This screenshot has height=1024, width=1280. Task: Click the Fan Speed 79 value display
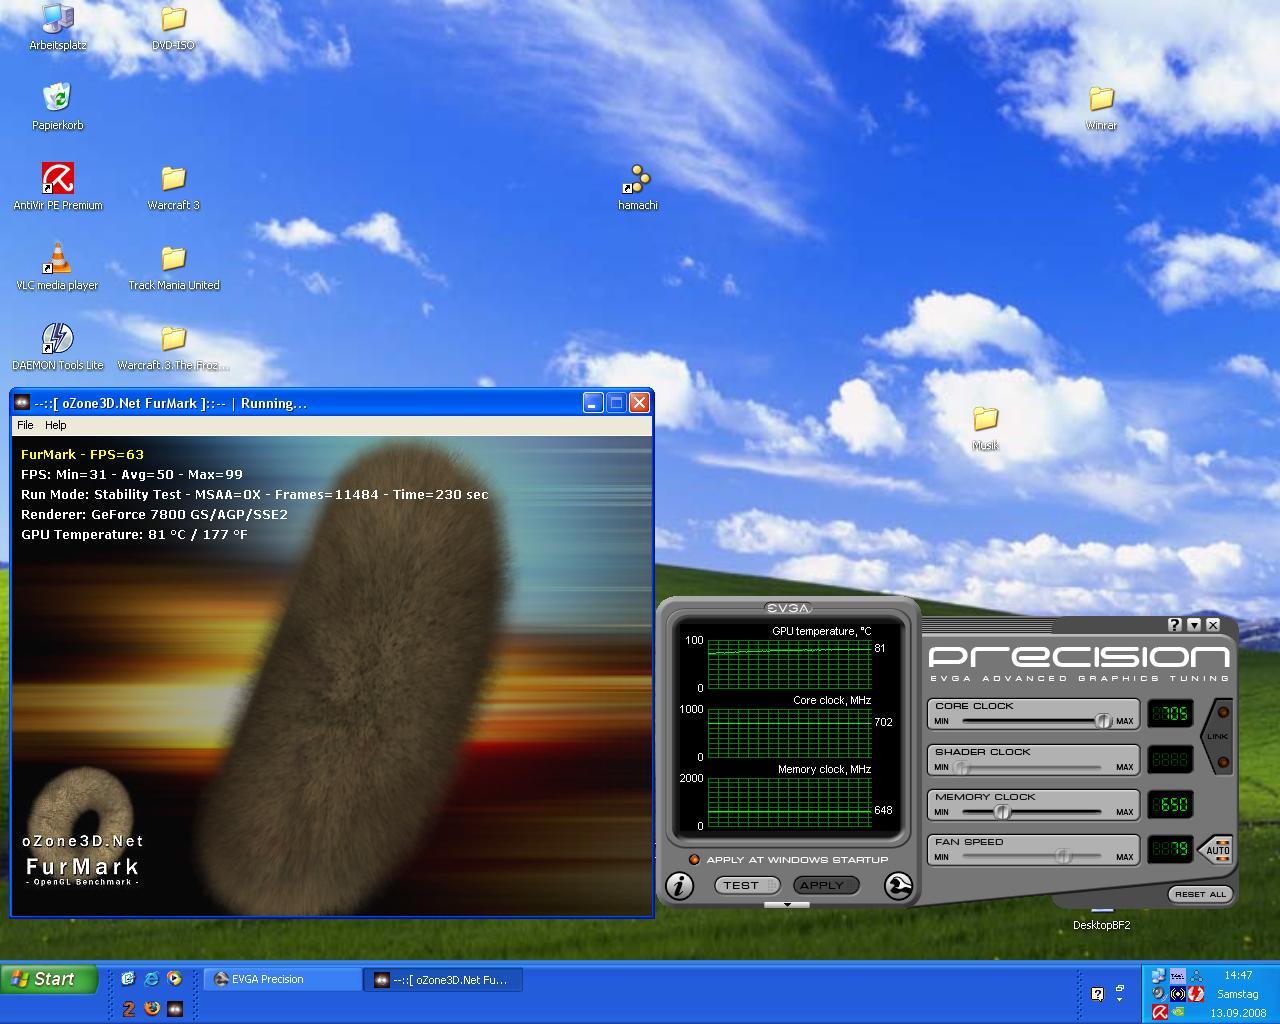(x=1170, y=849)
